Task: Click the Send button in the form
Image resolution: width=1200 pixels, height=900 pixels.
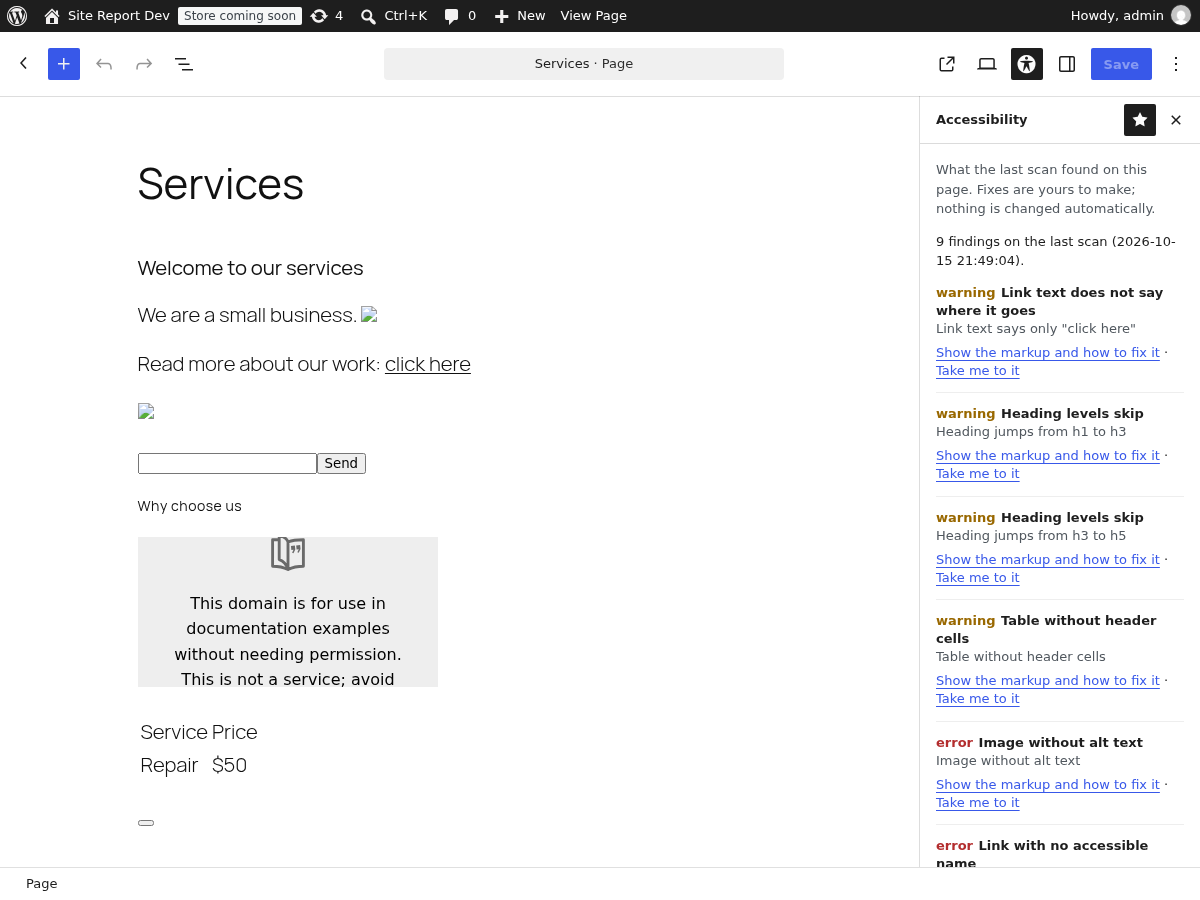Action: [x=341, y=463]
